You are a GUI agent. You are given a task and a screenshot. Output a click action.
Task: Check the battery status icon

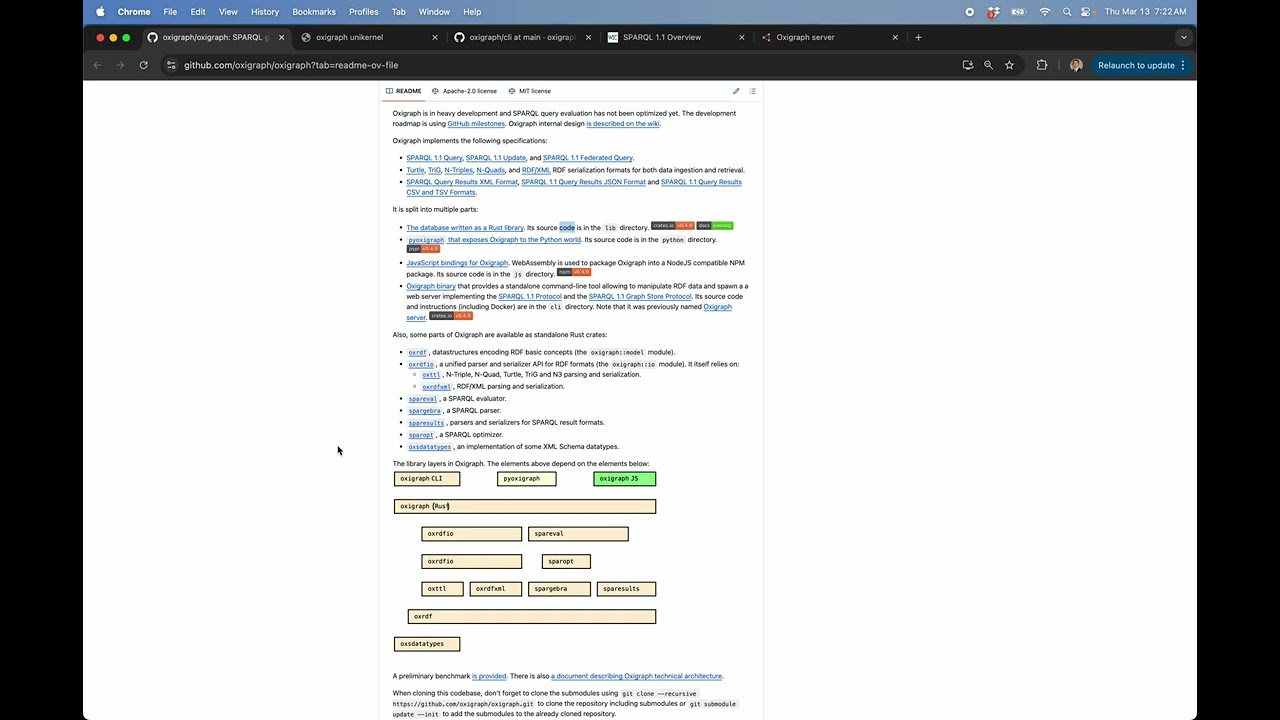1019,12
